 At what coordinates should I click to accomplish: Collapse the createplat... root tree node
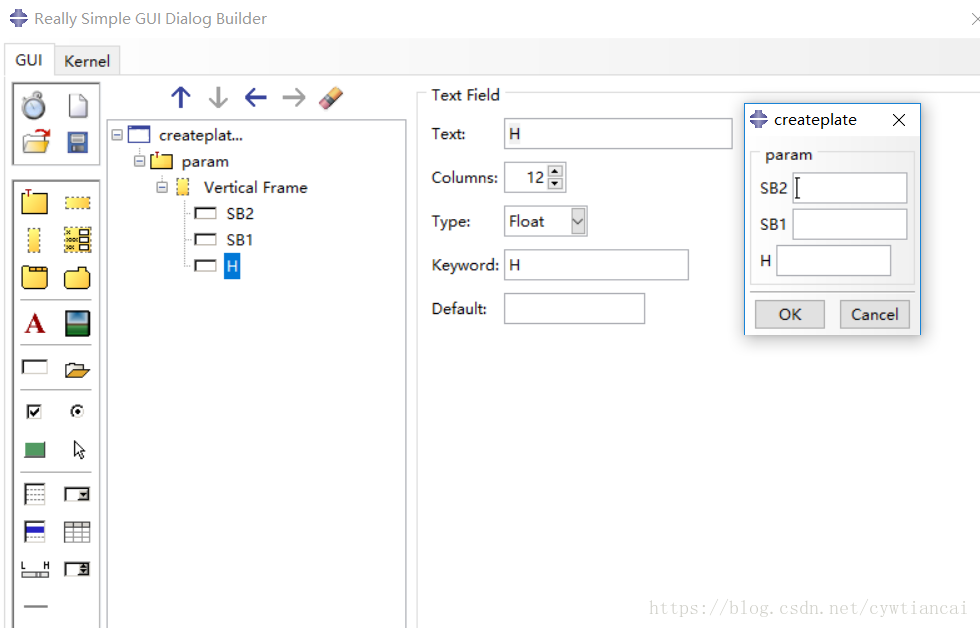coord(117,135)
